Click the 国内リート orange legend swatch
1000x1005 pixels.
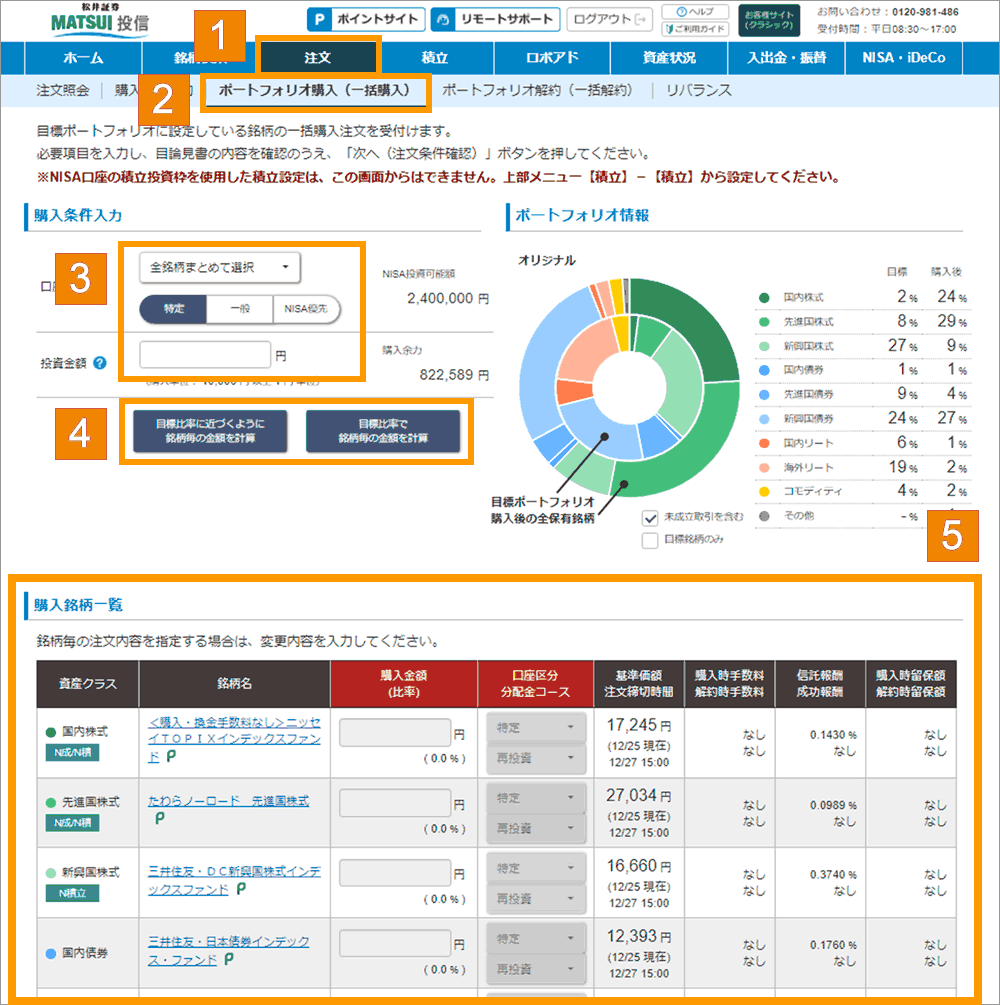(764, 444)
